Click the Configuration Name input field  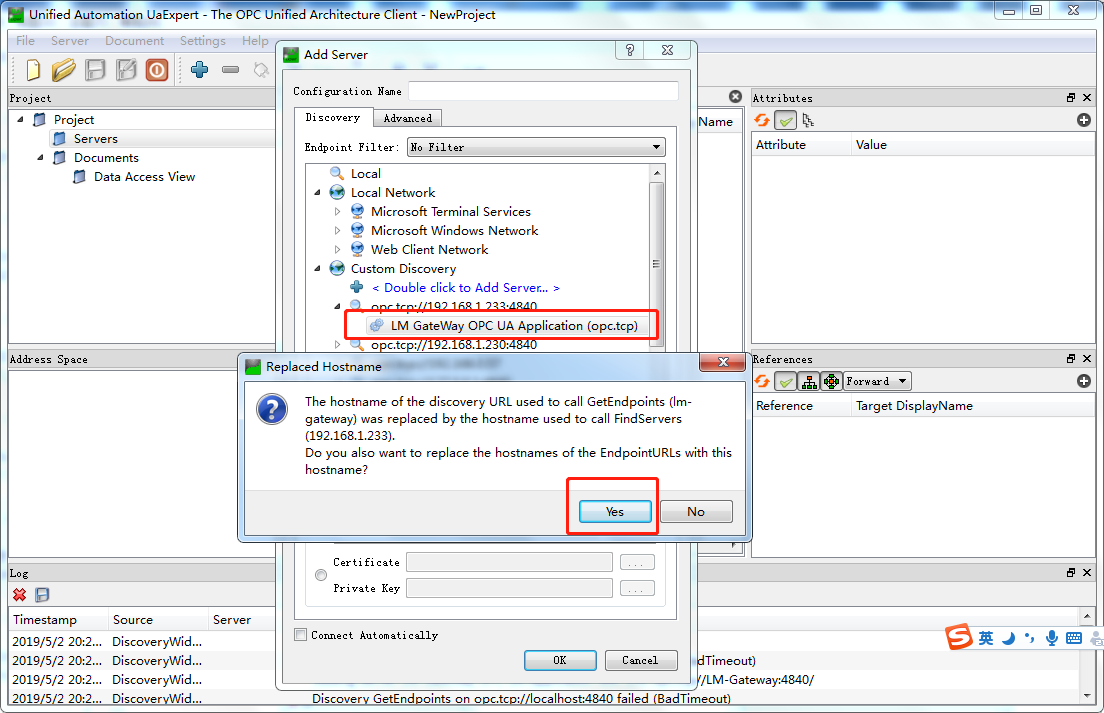click(544, 91)
